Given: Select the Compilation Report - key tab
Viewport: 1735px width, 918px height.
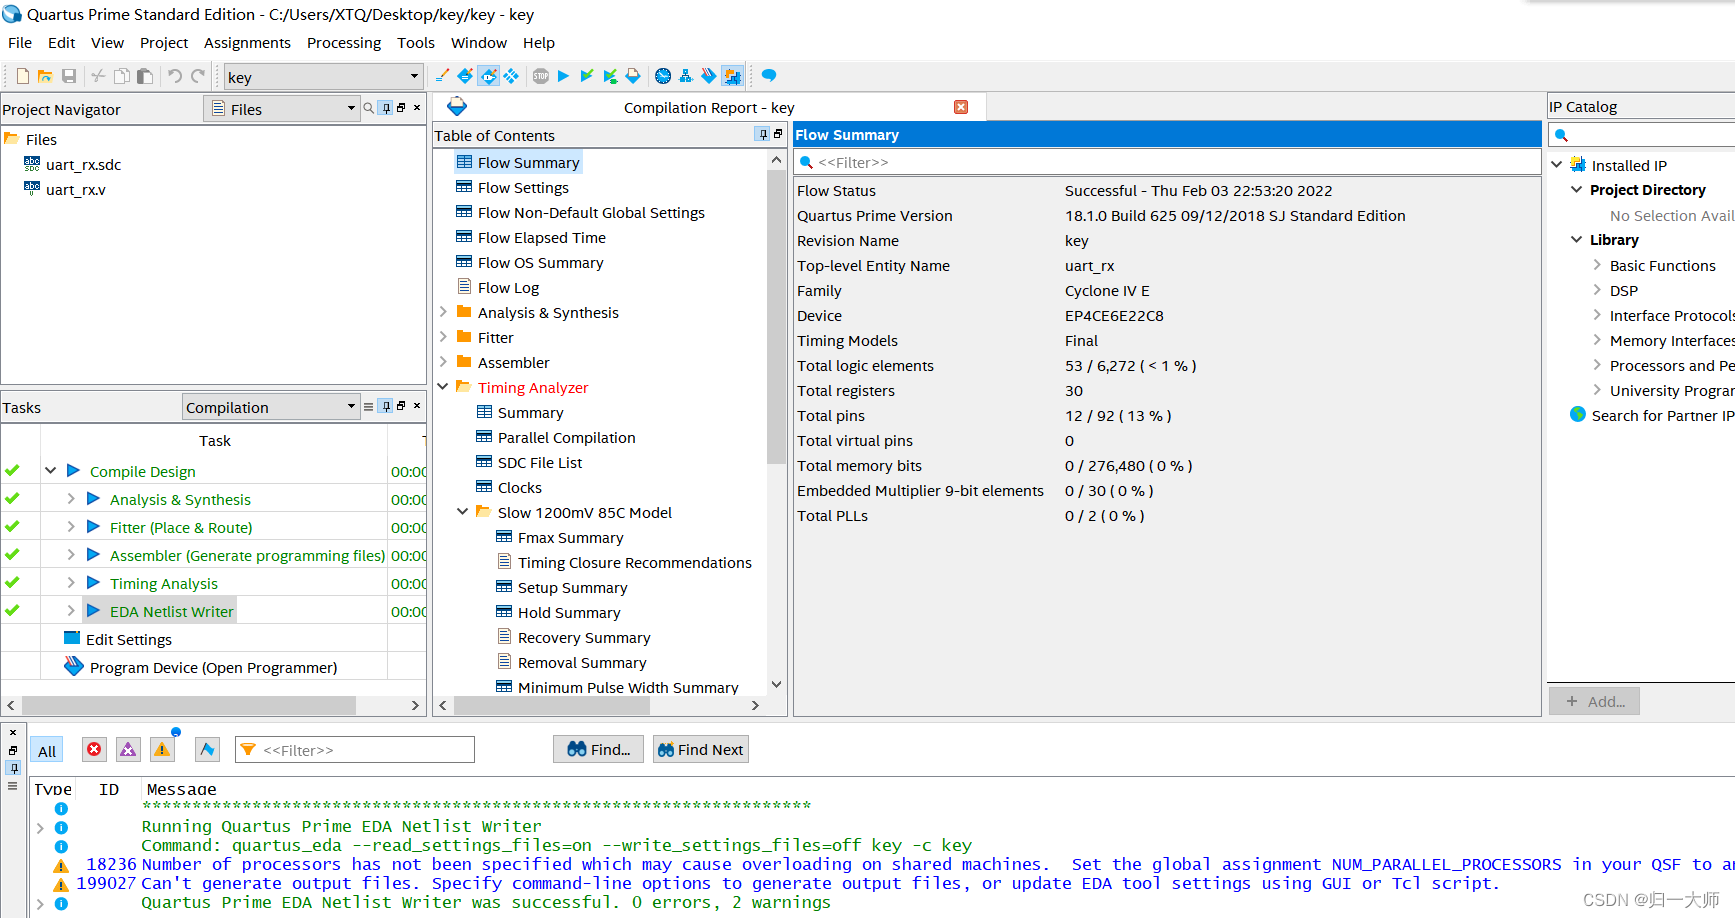Looking at the screenshot, I should pyautogui.click(x=709, y=108).
